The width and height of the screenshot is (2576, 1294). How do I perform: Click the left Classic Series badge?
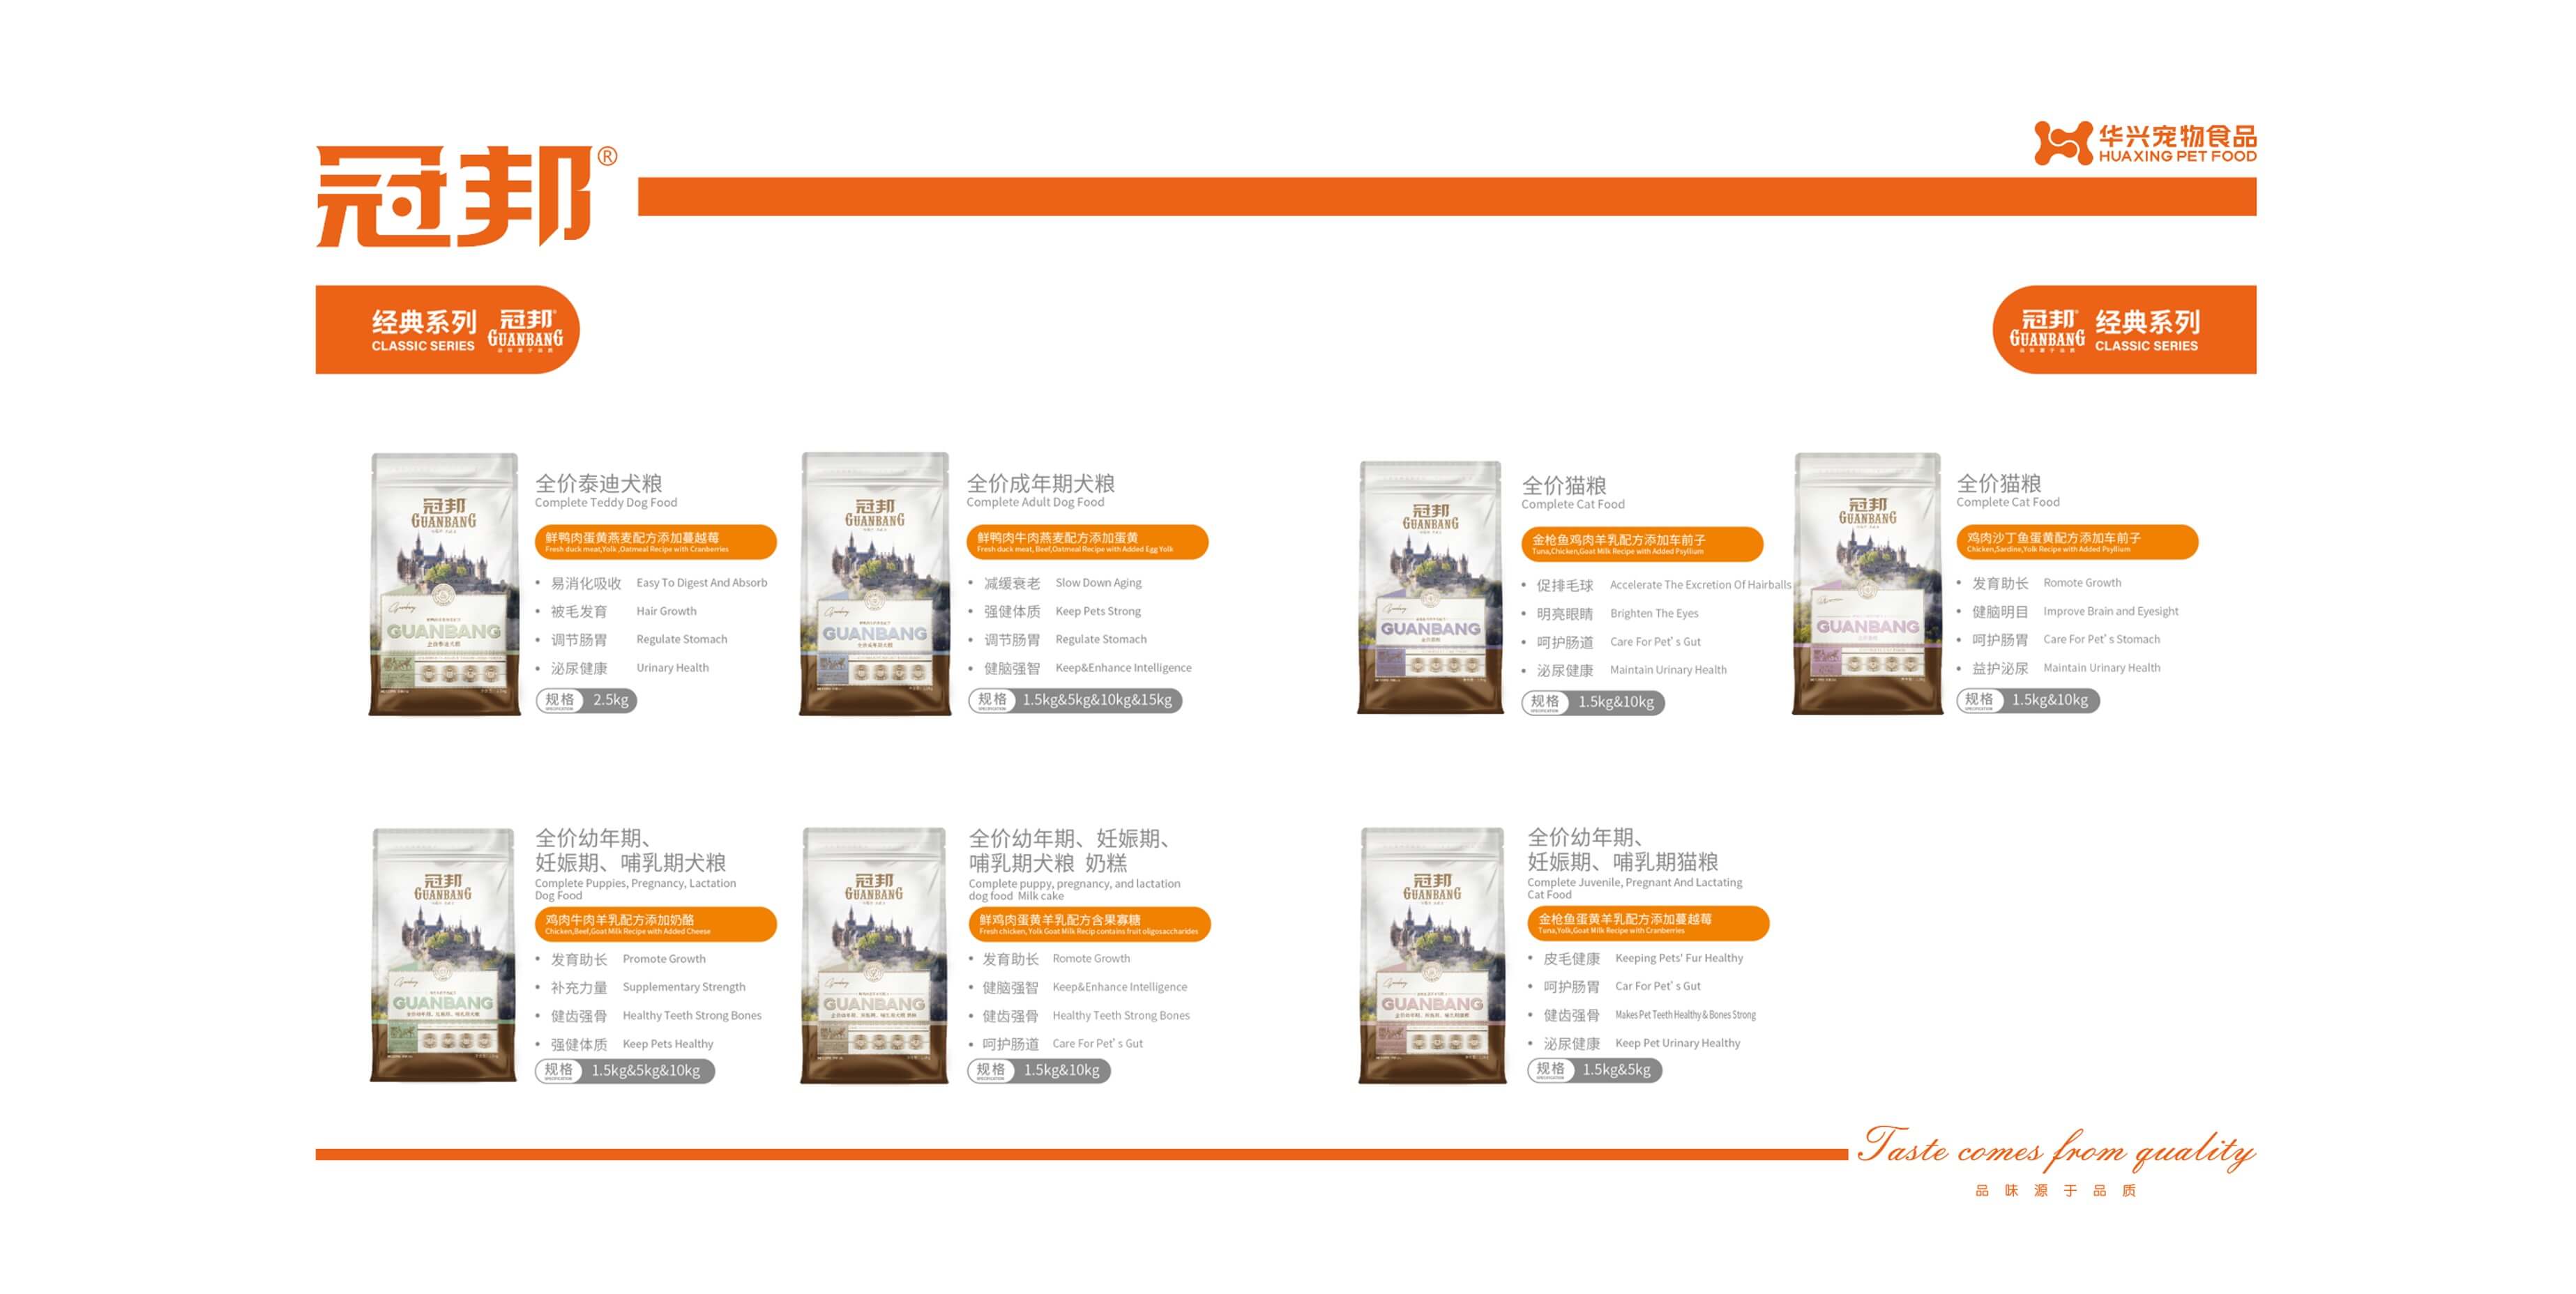point(447,330)
